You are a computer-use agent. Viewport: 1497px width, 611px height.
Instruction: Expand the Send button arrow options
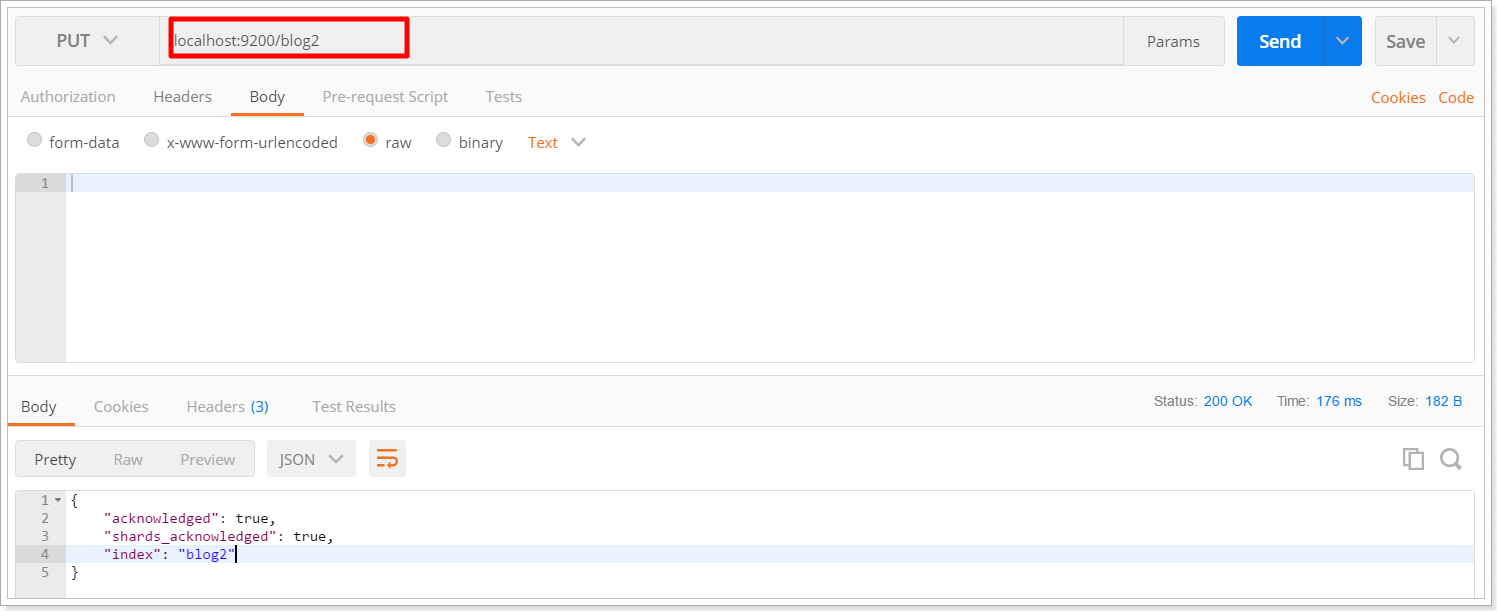[x=1342, y=41]
